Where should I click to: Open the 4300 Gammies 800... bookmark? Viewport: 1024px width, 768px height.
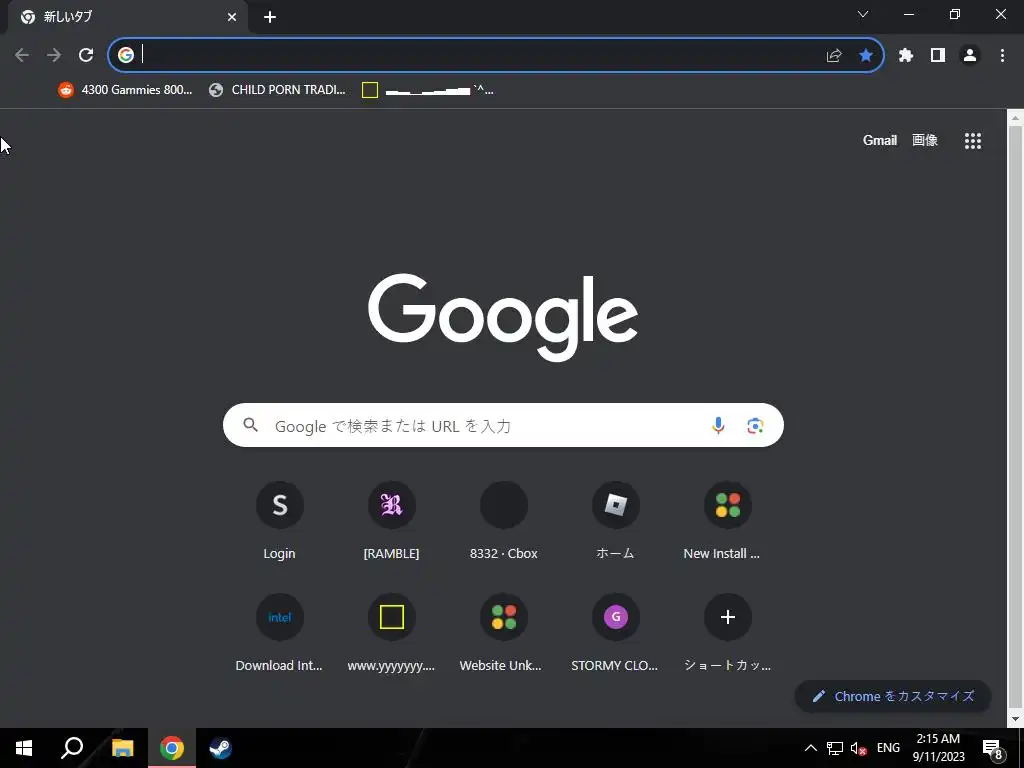tap(125, 90)
